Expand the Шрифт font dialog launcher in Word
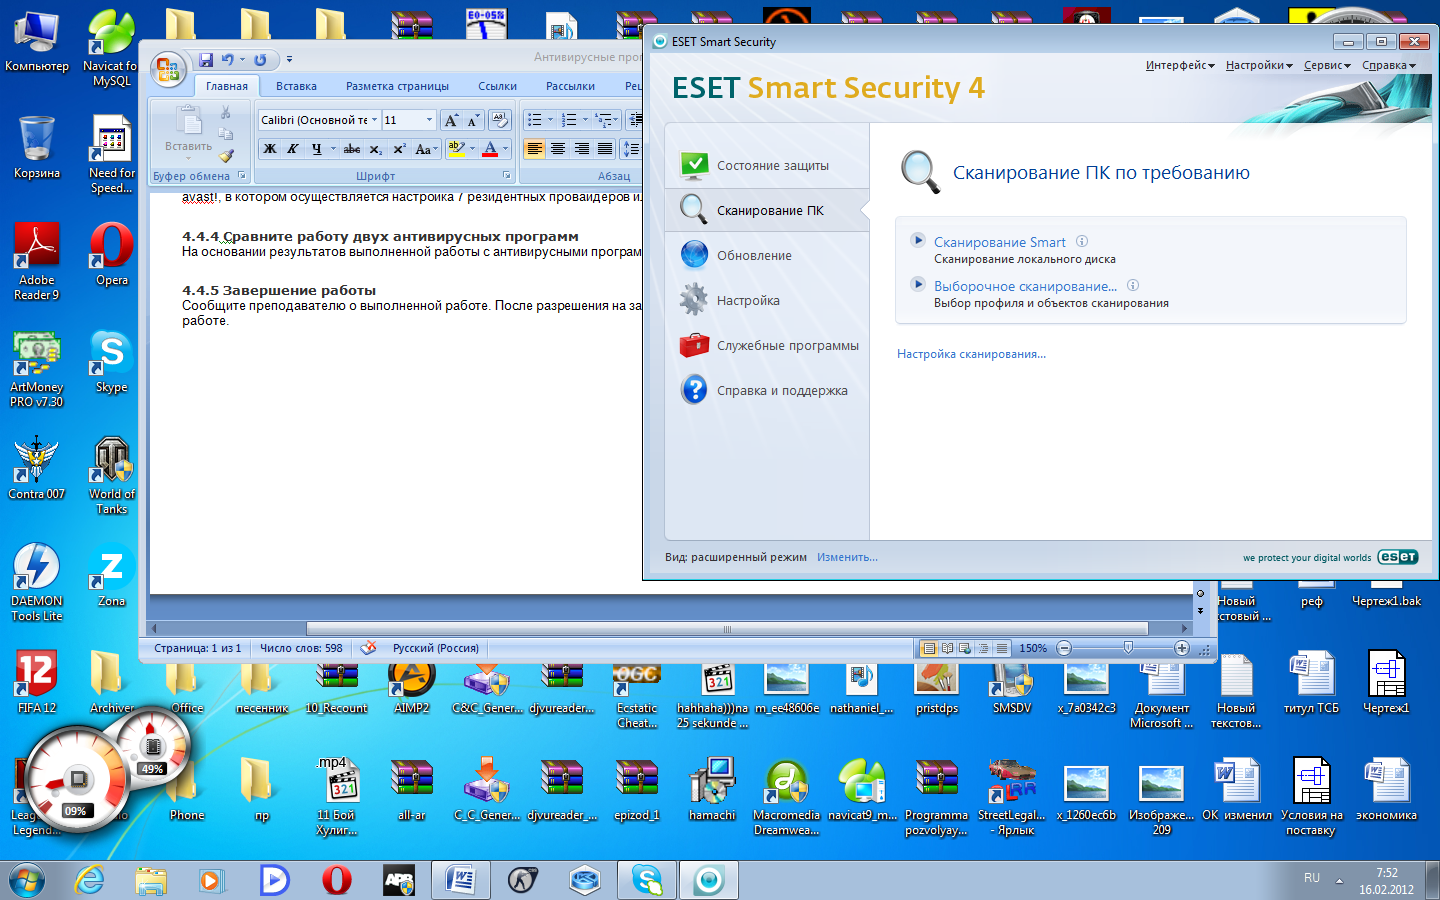The width and height of the screenshot is (1440, 900). click(x=507, y=175)
